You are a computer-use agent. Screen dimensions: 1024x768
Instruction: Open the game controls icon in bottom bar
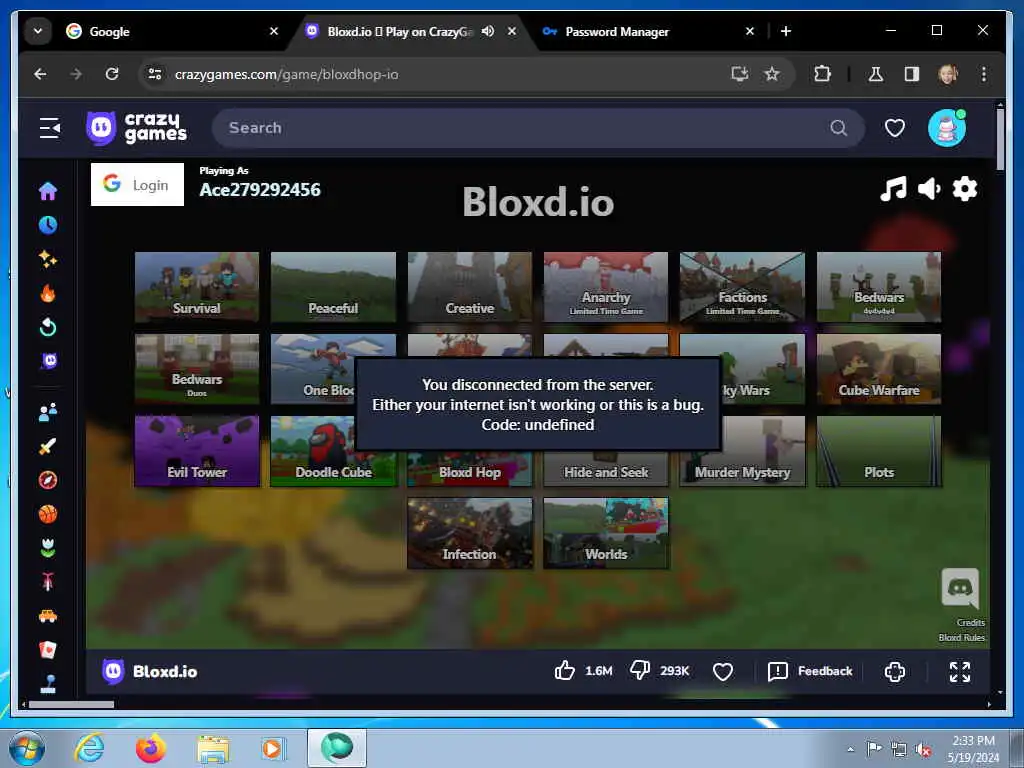click(894, 671)
